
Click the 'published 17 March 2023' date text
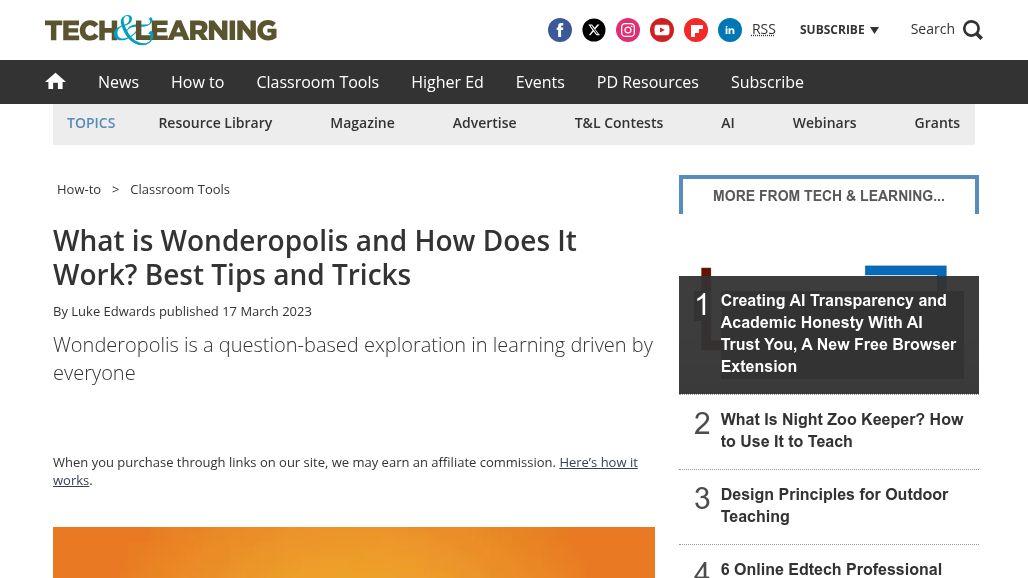click(235, 311)
